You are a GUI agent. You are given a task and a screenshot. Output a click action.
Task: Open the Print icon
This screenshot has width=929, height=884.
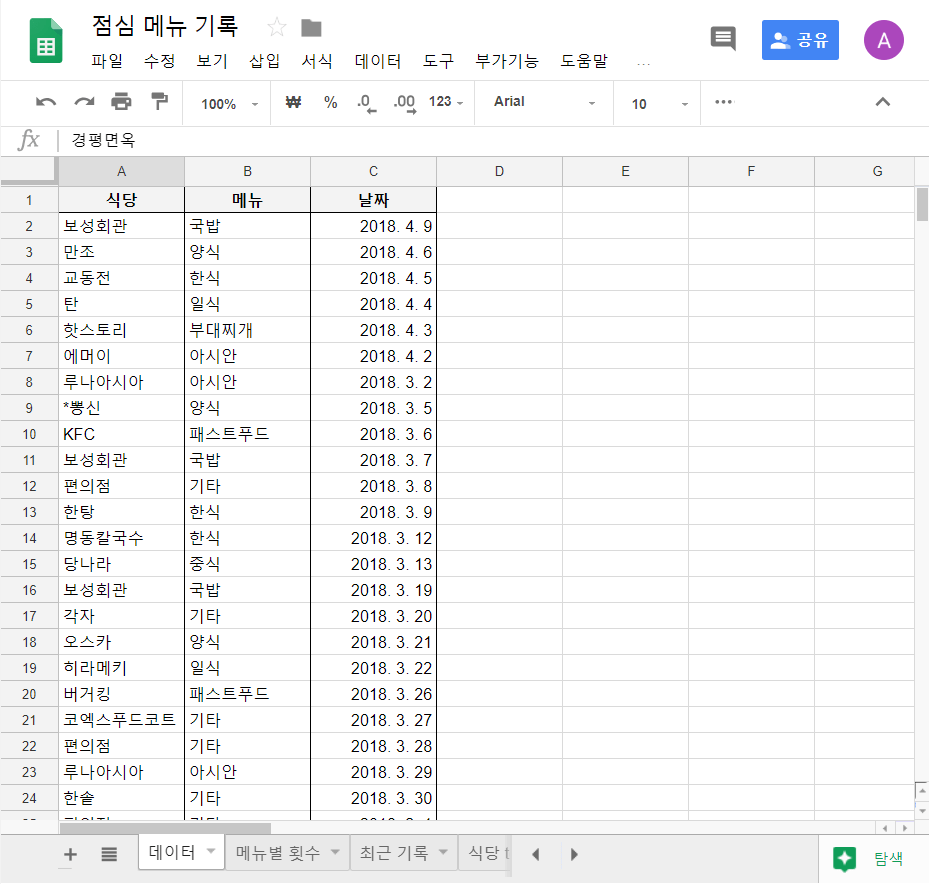point(122,102)
